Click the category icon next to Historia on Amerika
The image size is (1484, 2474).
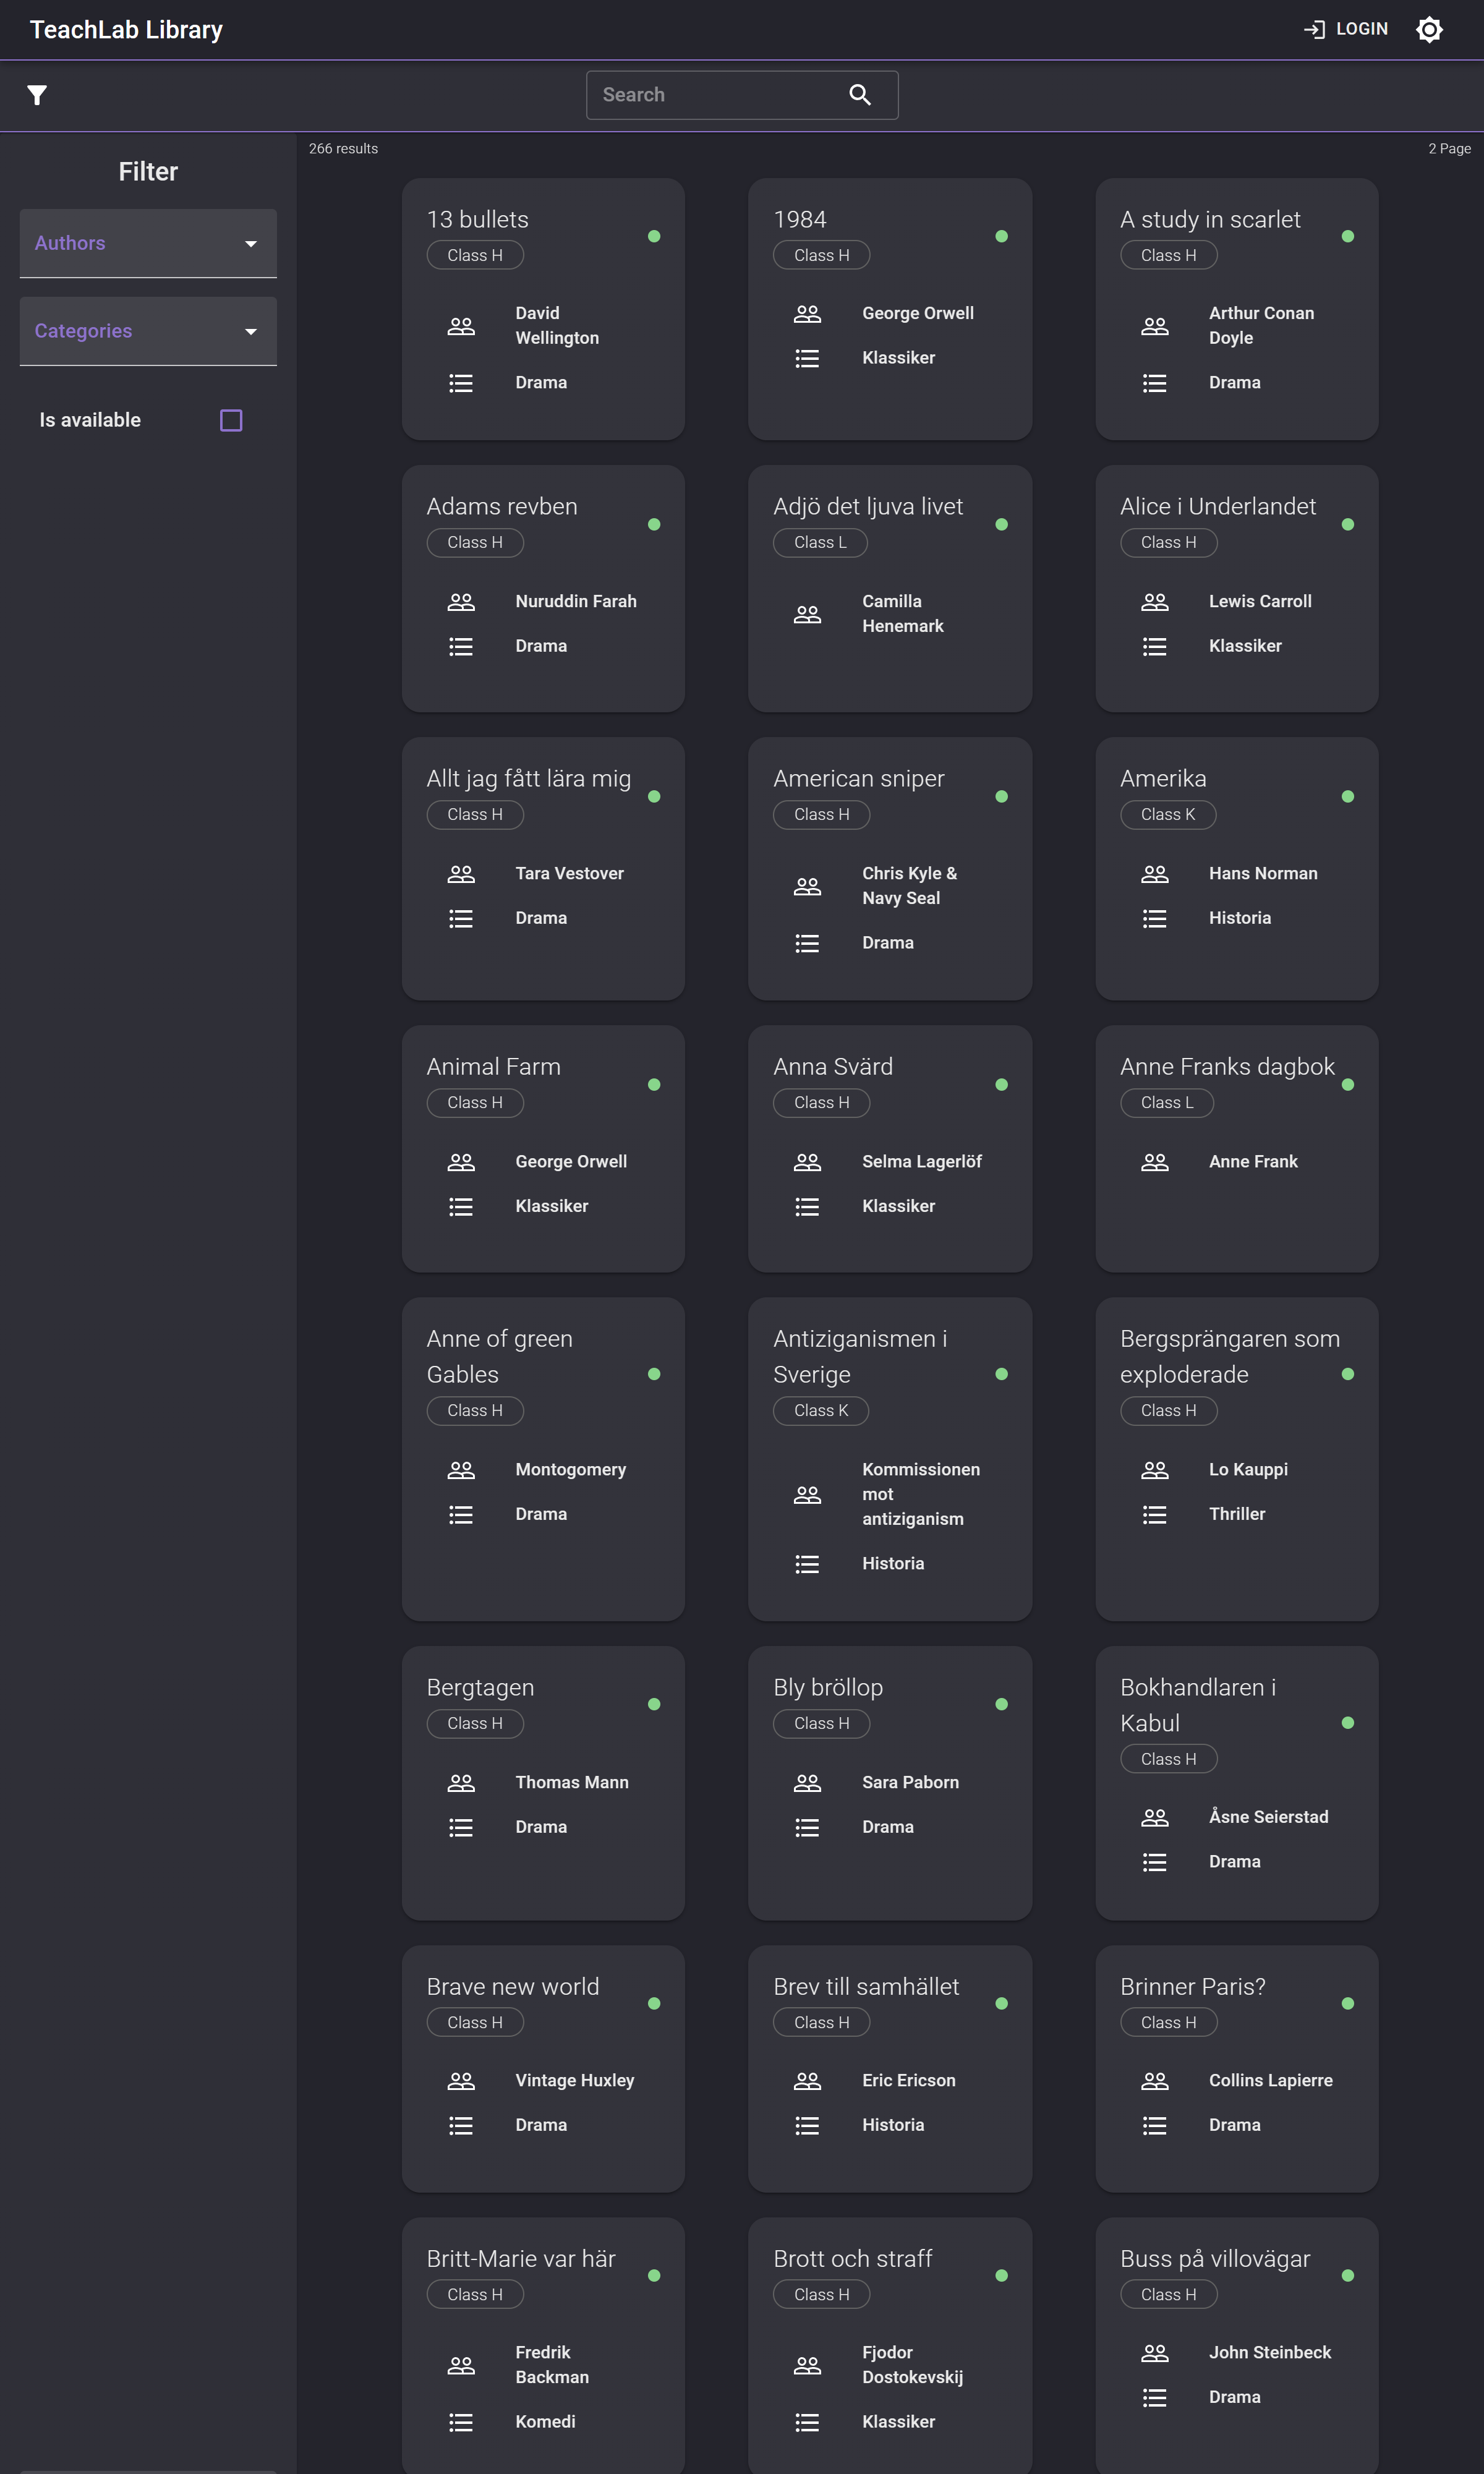pyautogui.click(x=1154, y=918)
